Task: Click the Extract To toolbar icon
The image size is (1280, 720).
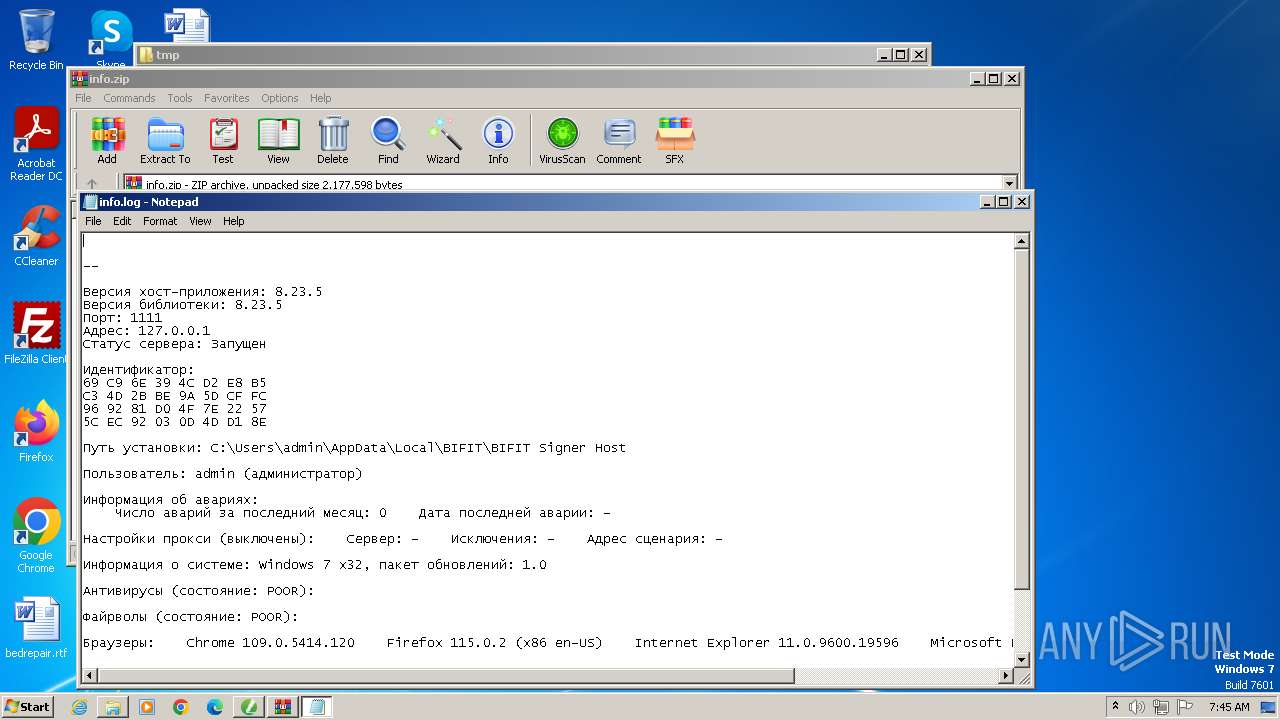Action: [165, 141]
